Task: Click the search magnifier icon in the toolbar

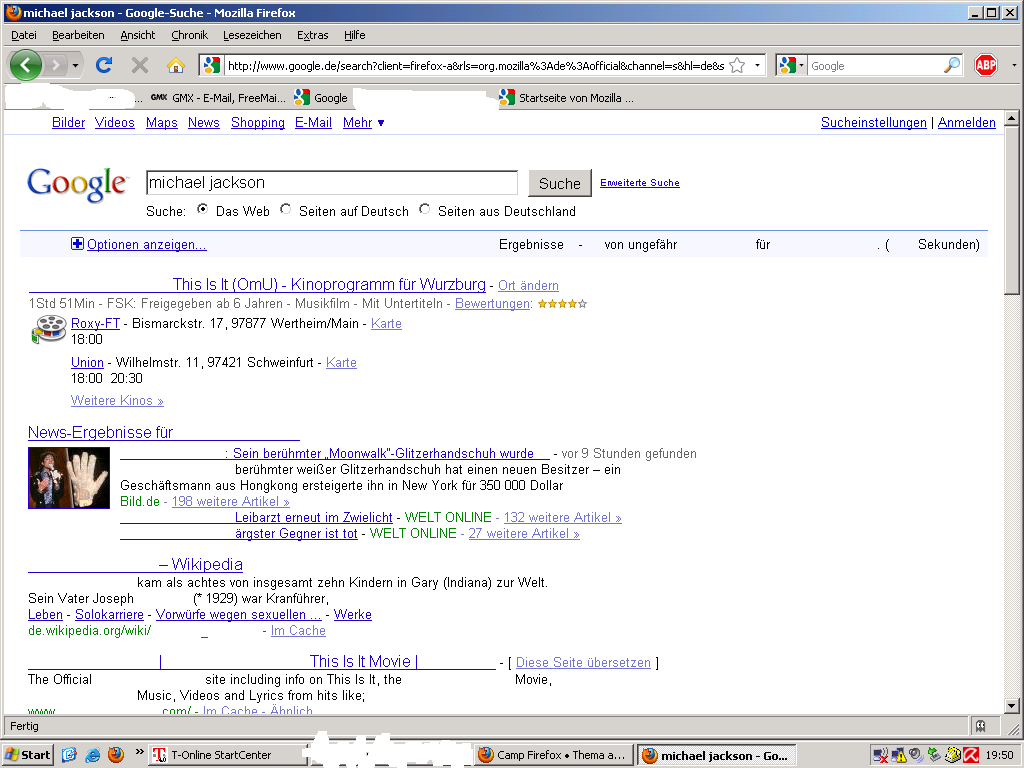Action: pyautogui.click(x=952, y=65)
